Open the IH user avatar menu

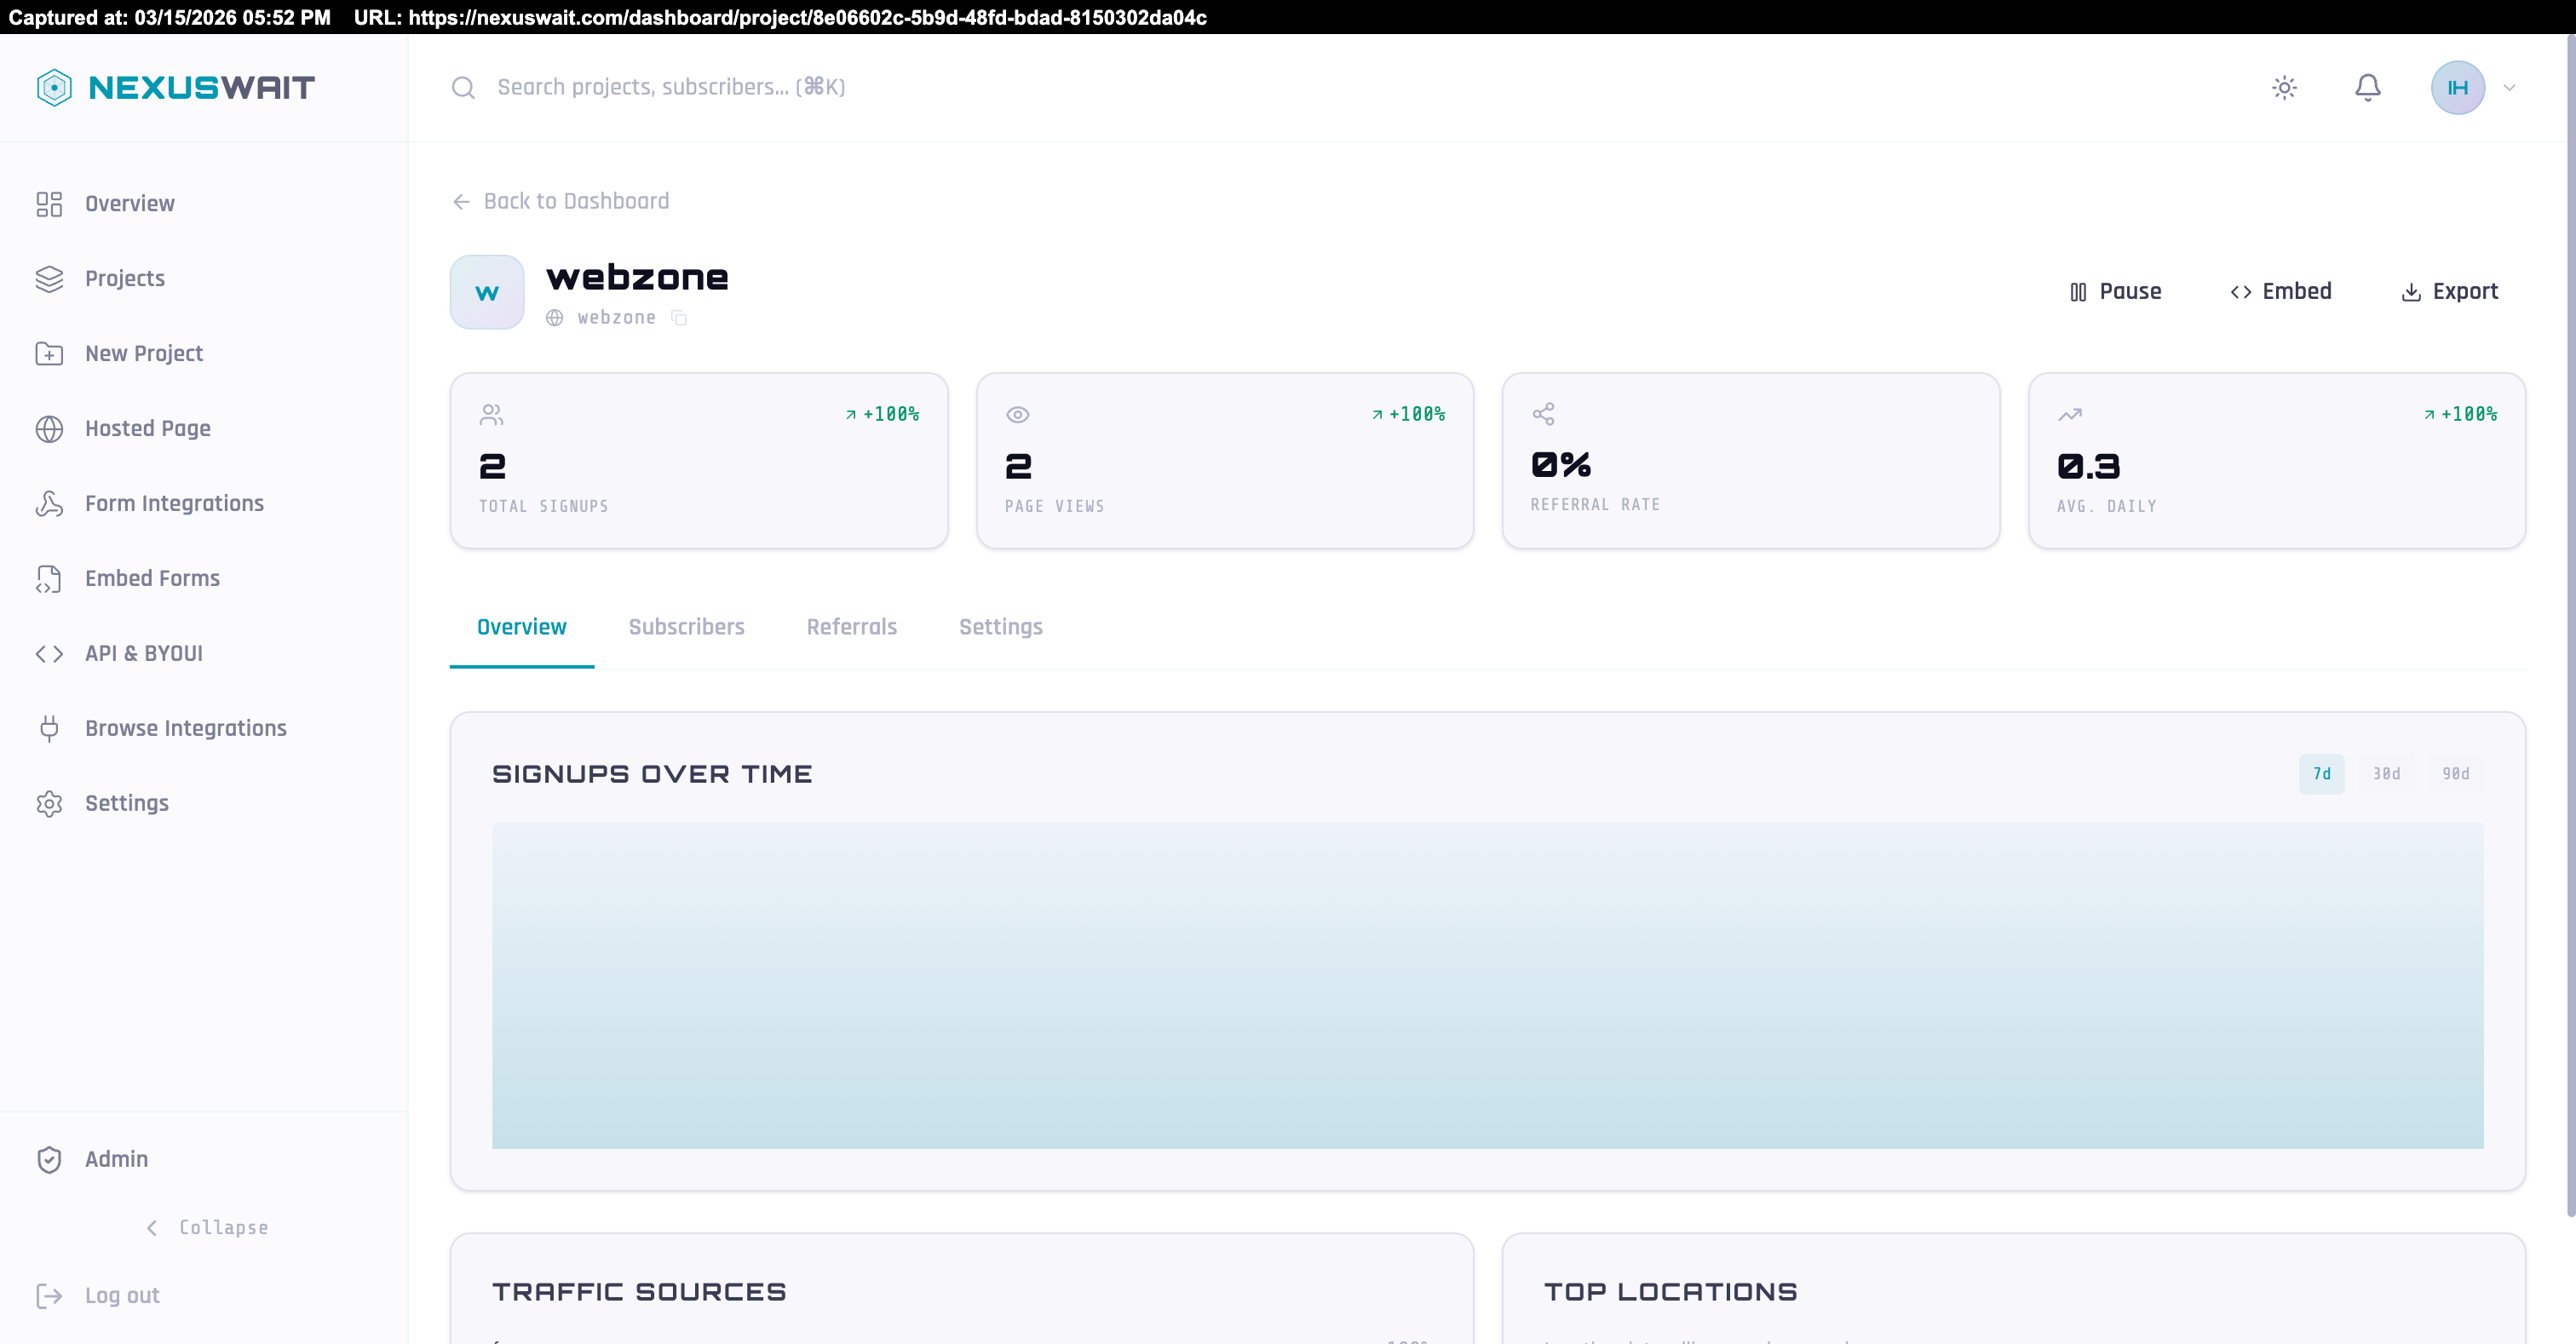[2457, 88]
